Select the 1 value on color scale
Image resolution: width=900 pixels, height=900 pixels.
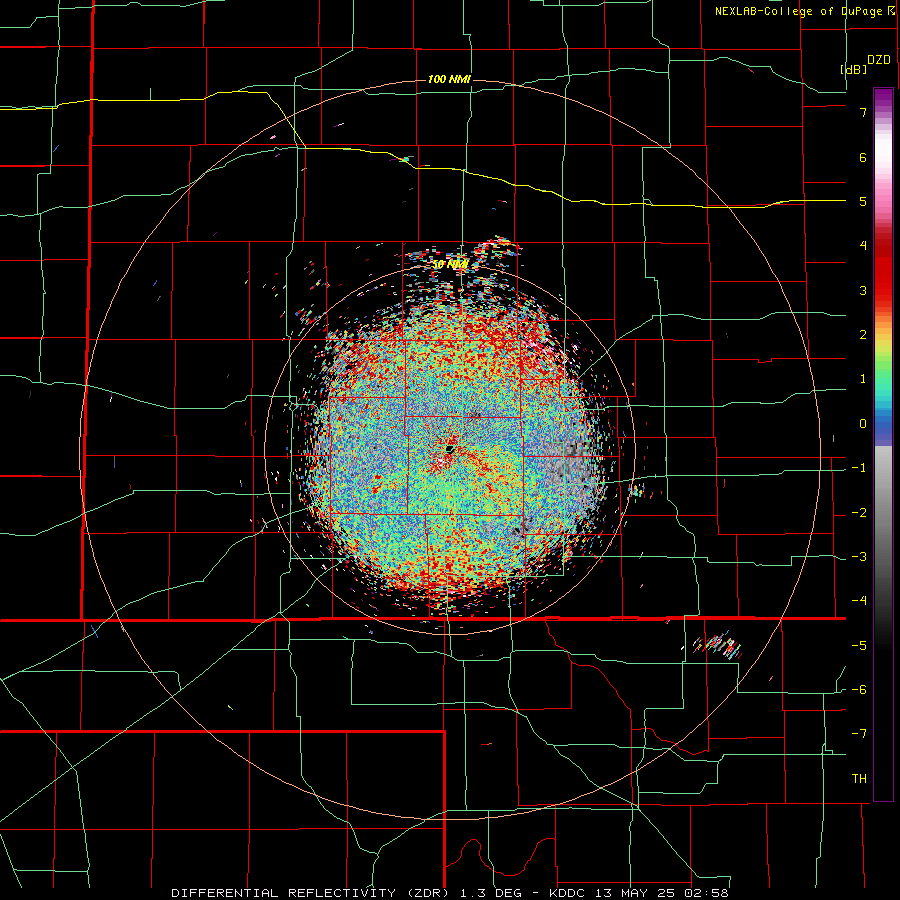(x=863, y=379)
